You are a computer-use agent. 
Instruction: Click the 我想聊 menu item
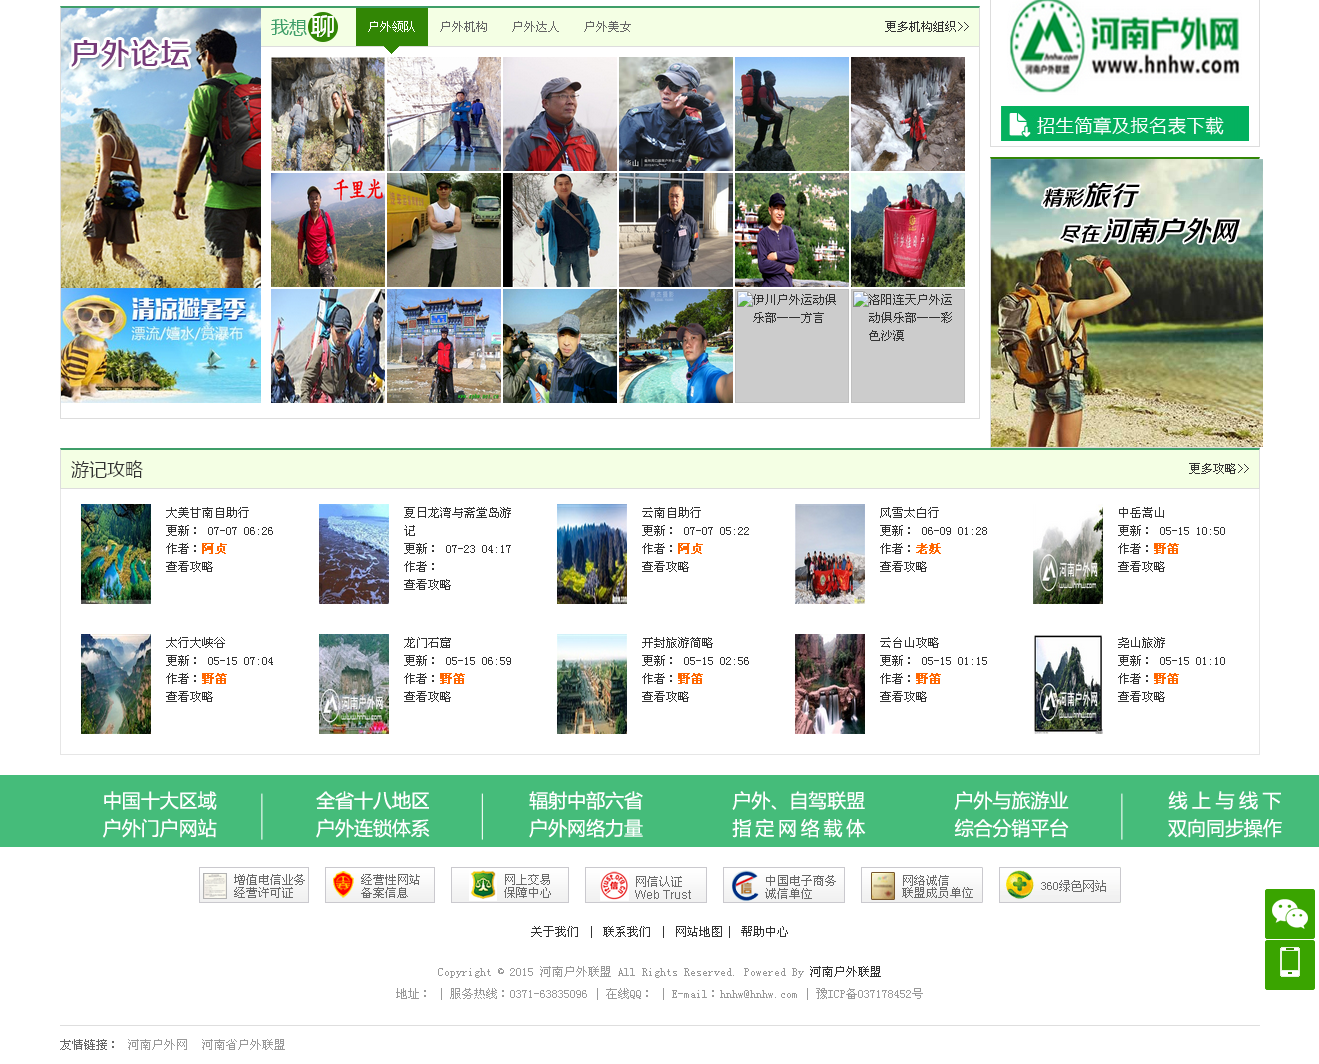point(304,27)
